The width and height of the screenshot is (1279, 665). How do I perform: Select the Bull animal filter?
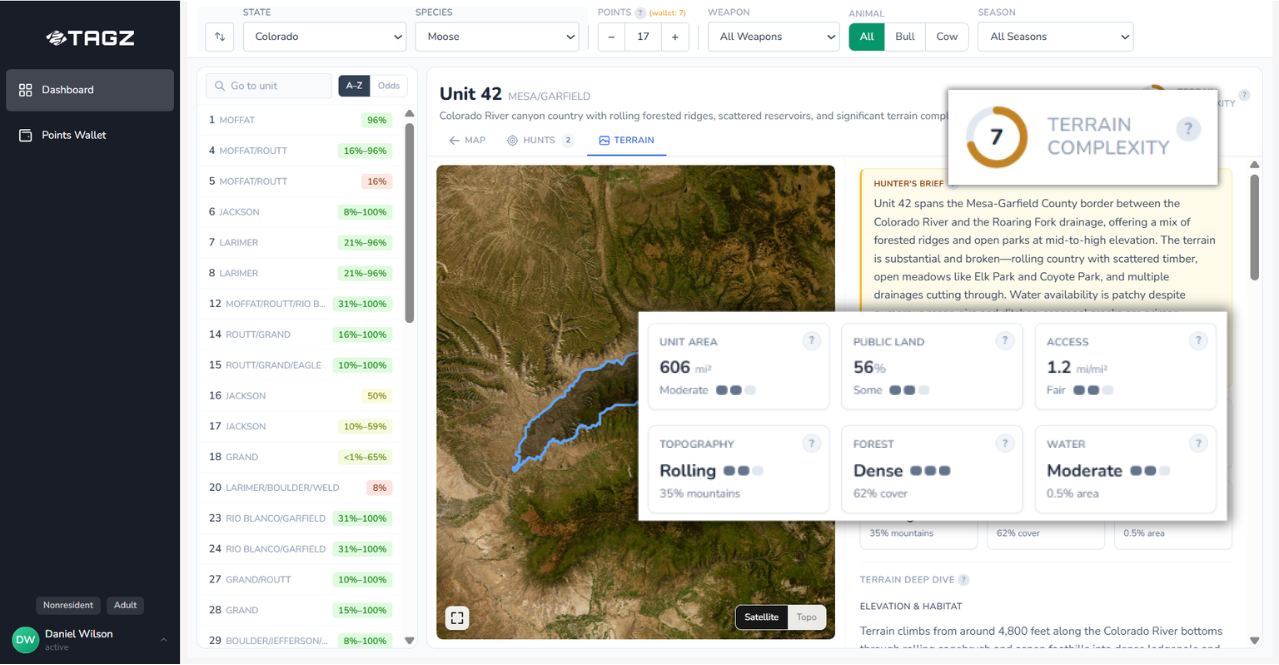point(904,36)
